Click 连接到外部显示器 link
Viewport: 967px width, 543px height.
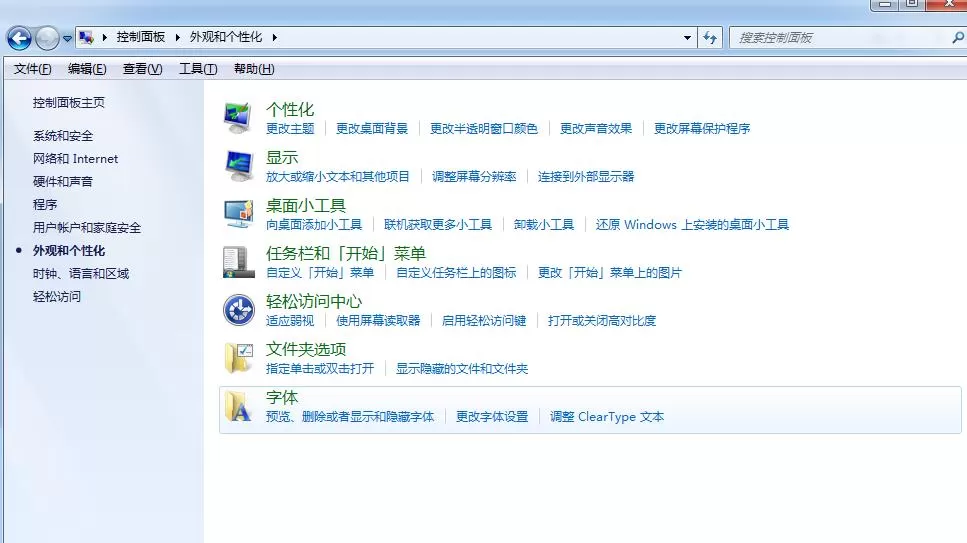tap(586, 176)
